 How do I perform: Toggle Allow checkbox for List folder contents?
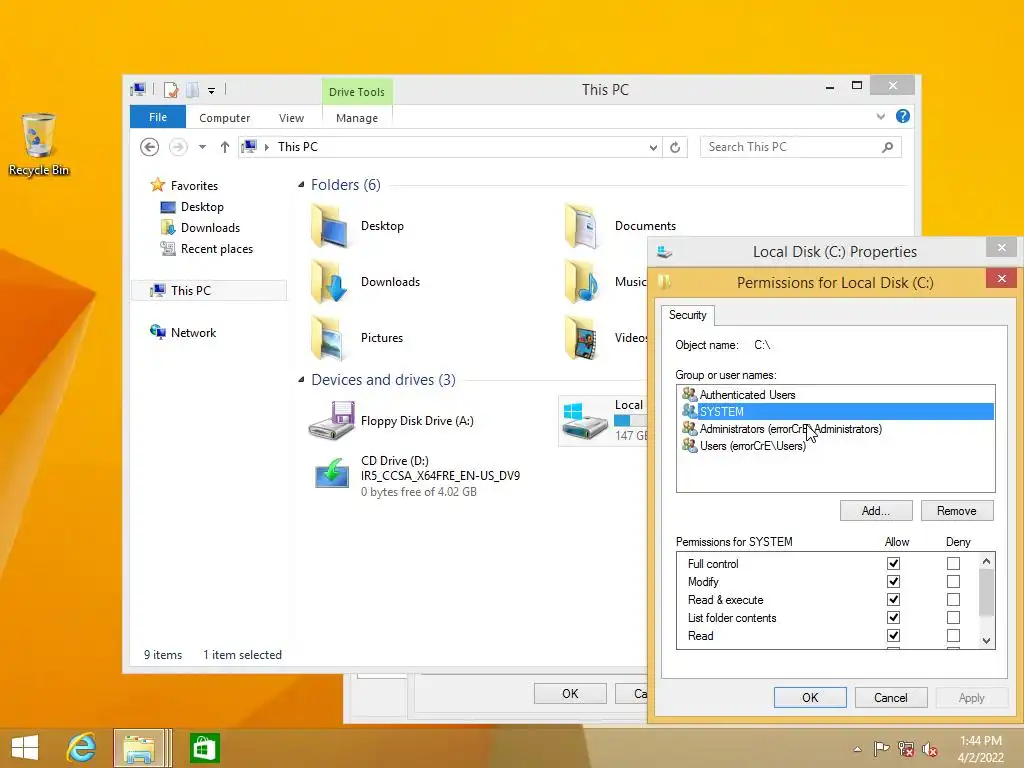coord(893,617)
